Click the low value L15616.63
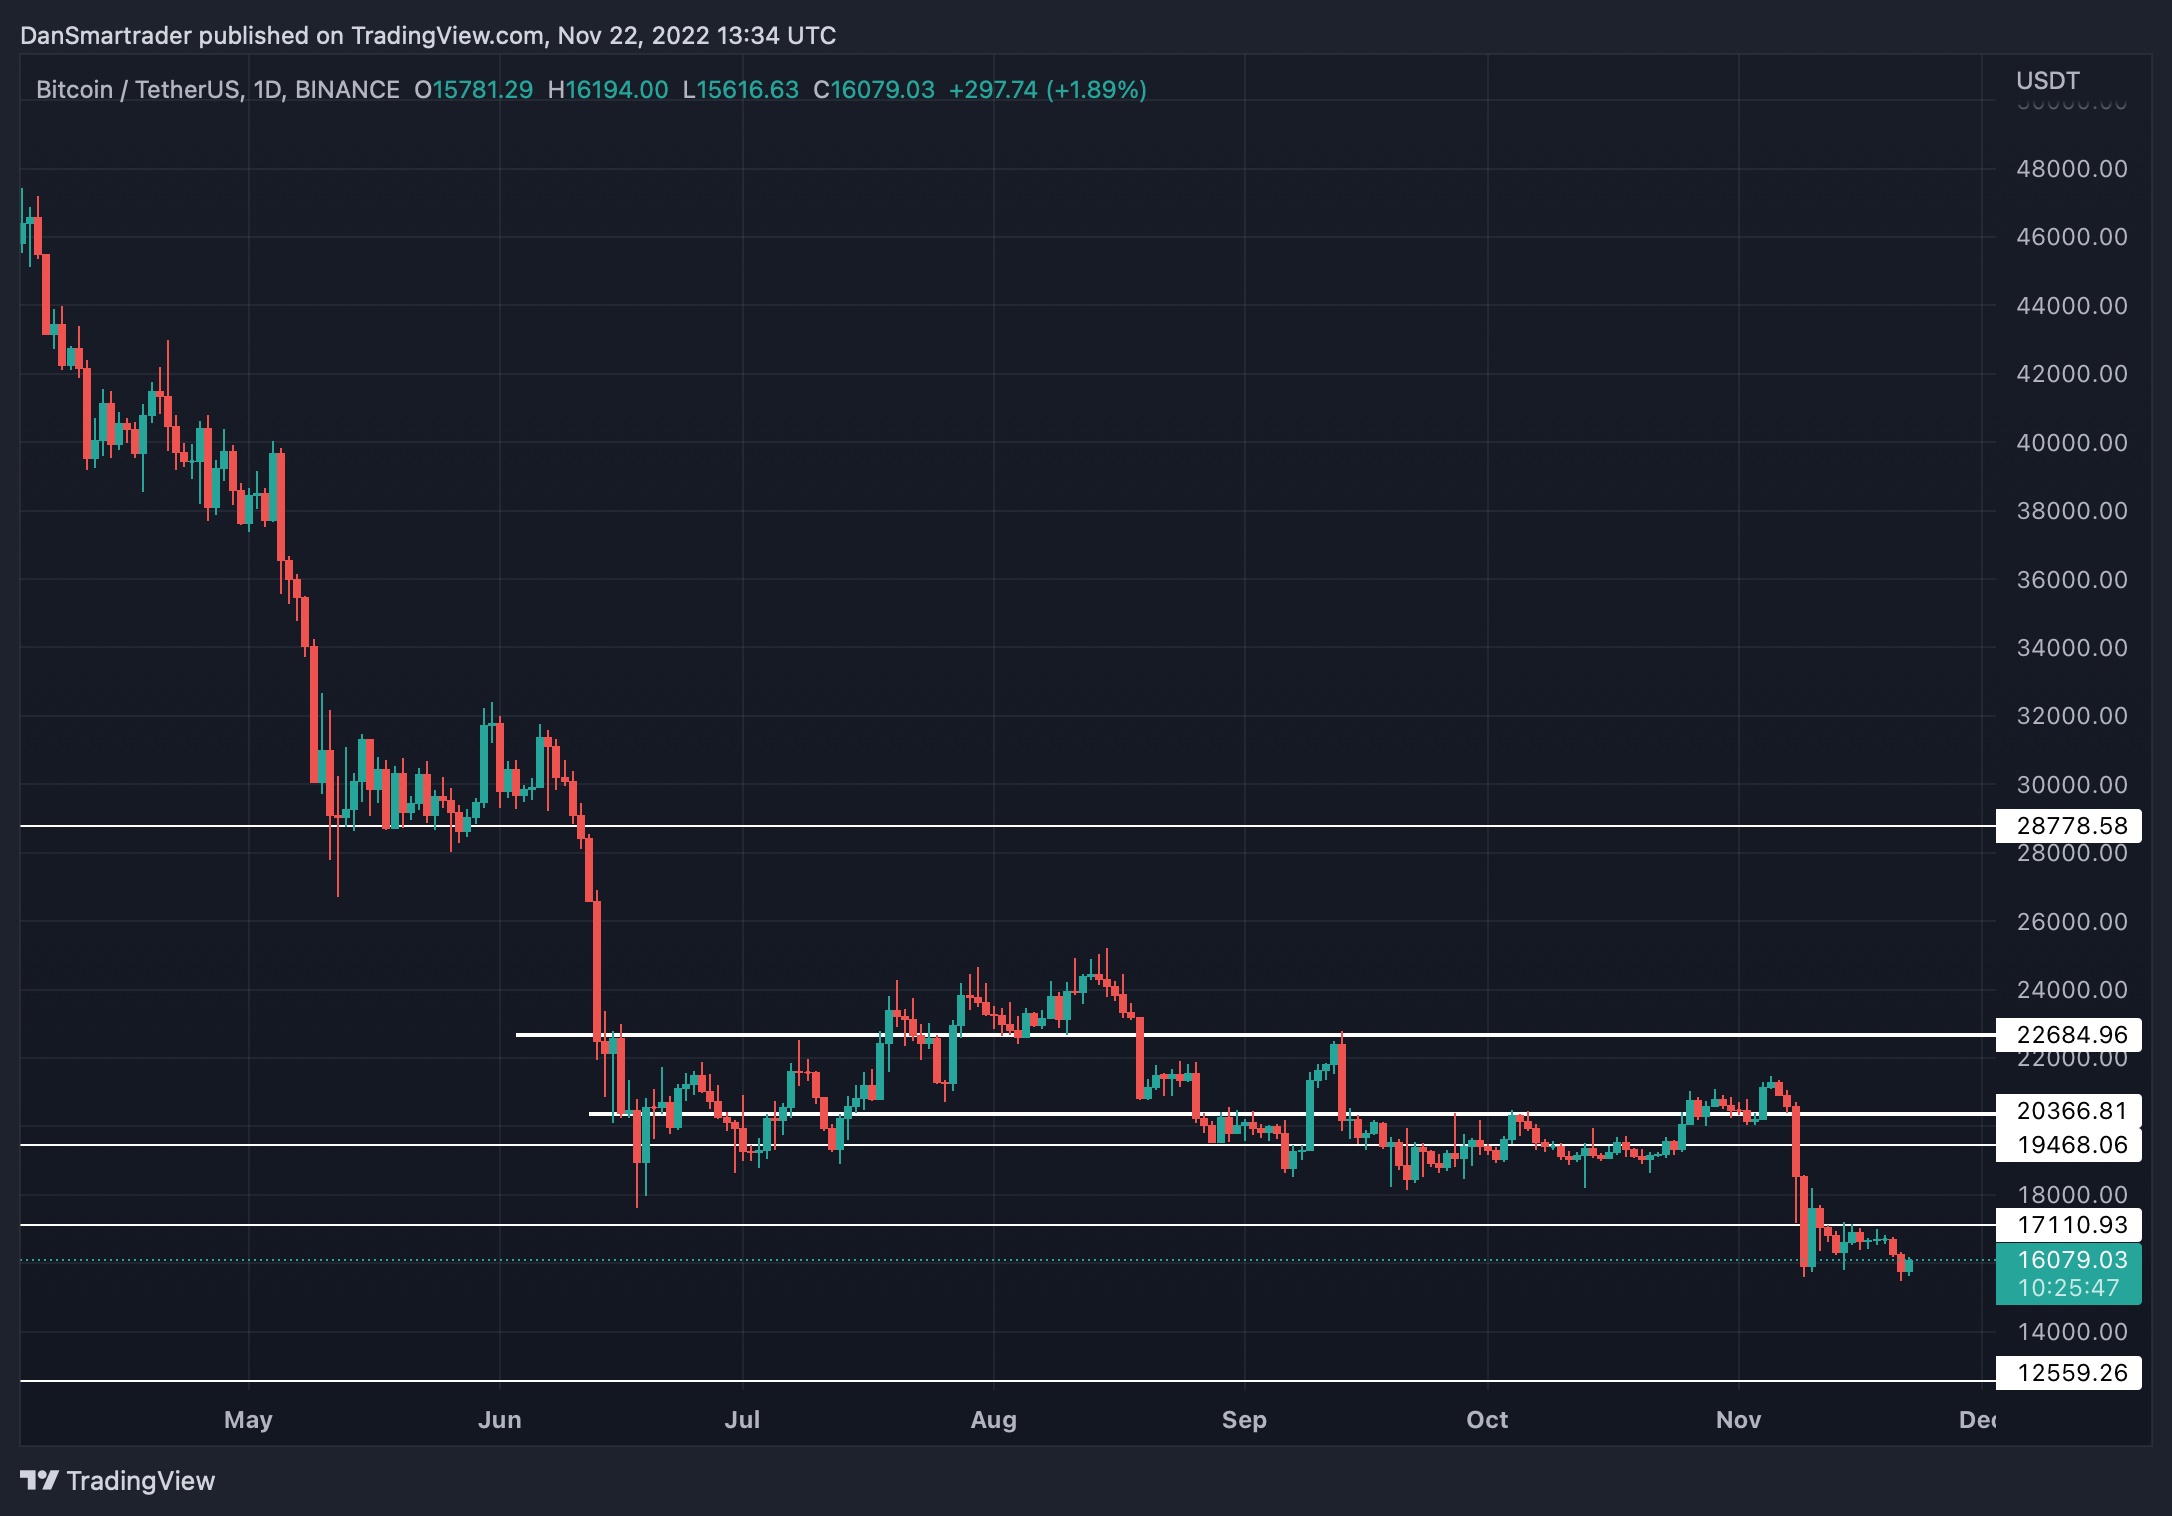This screenshot has width=2172, height=1516. pyautogui.click(x=741, y=89)
